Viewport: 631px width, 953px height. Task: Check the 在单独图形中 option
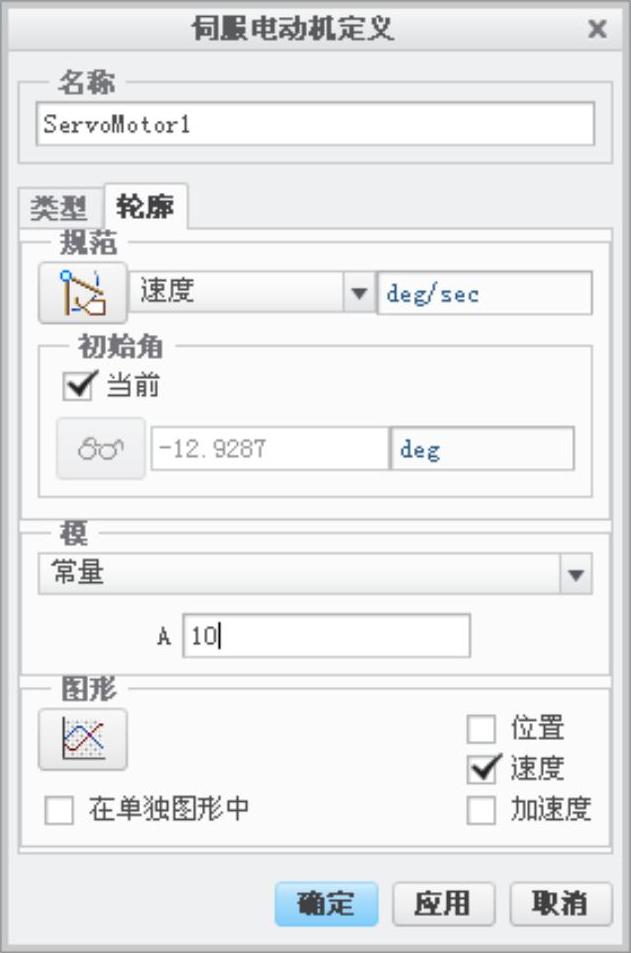pos(59,810)
